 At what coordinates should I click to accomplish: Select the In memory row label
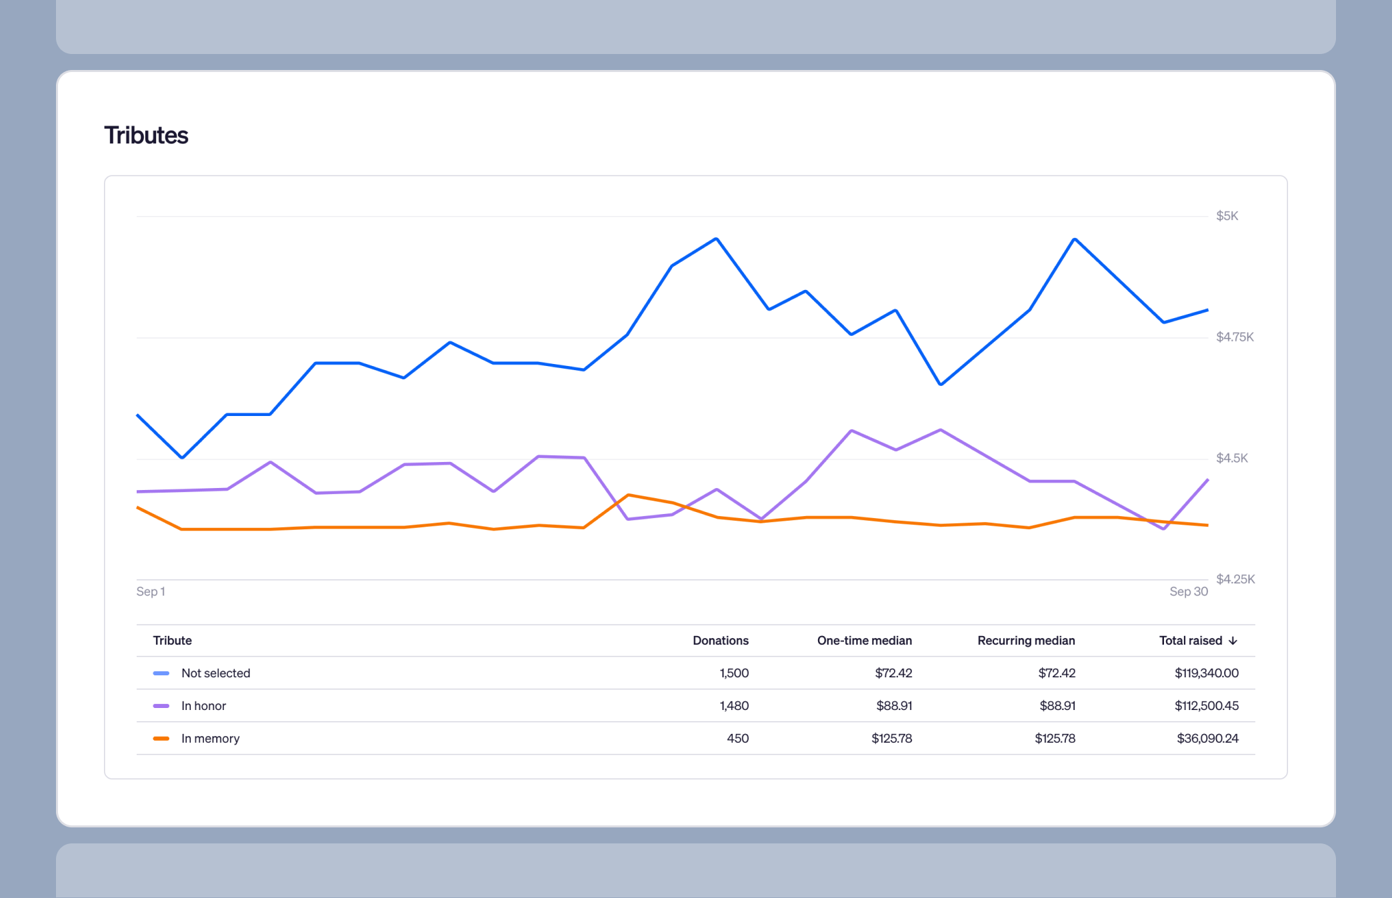[x=210, y=739]
